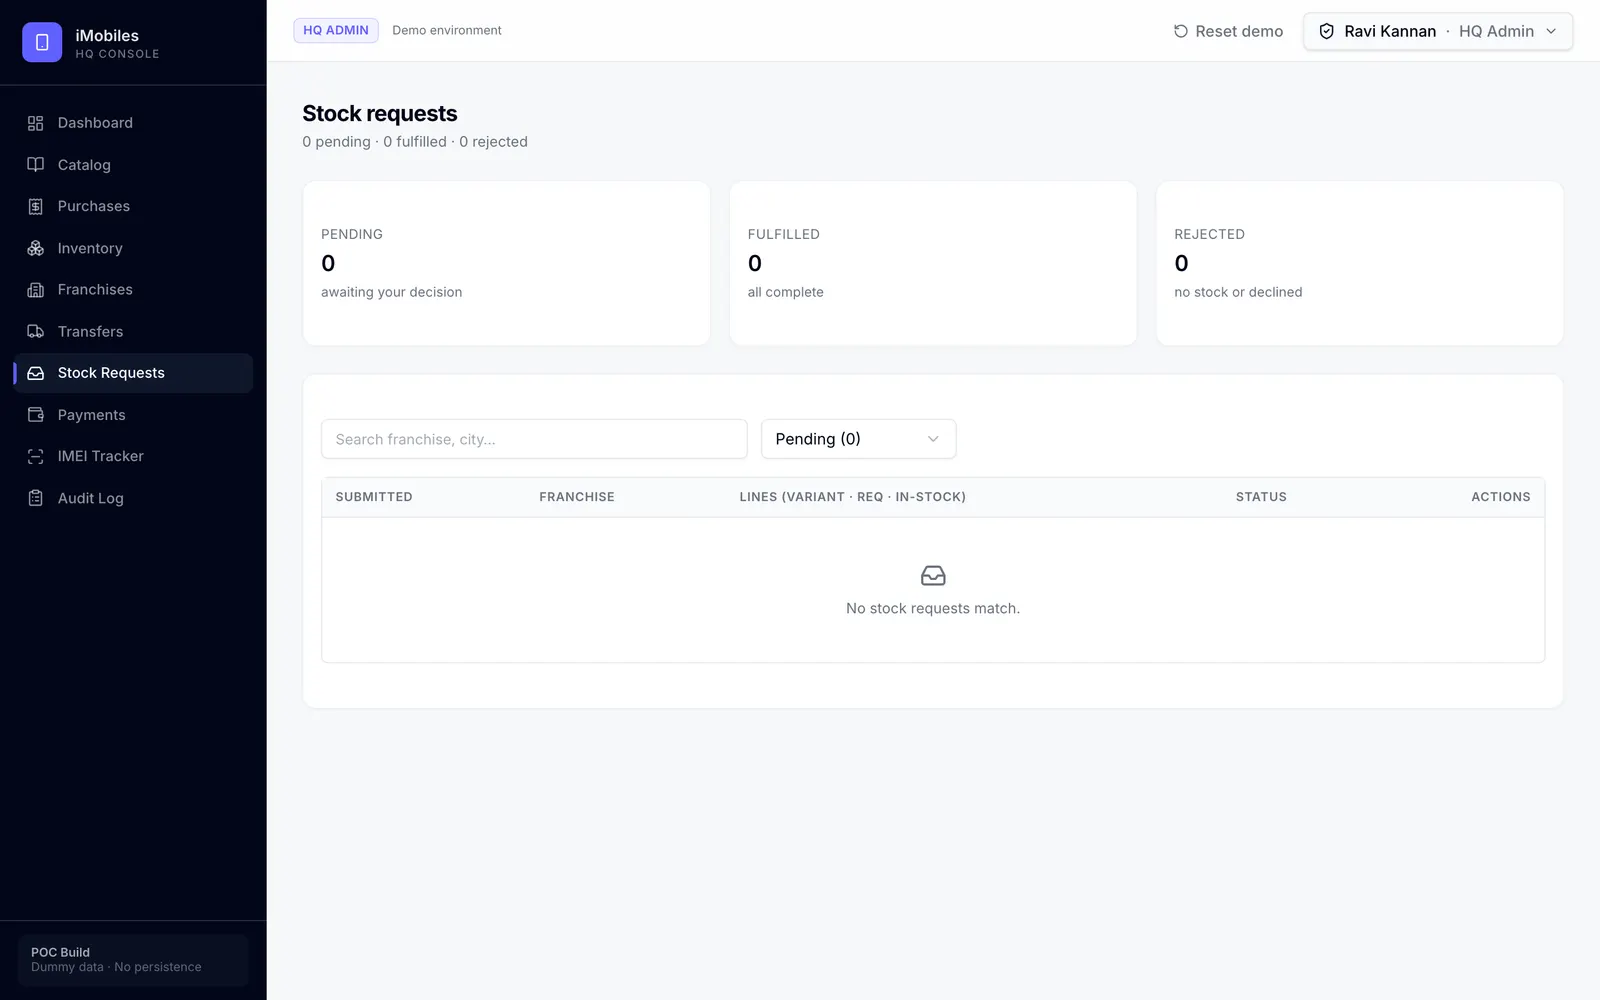Click the "No stock requests match." message

[x=933, y=608]
